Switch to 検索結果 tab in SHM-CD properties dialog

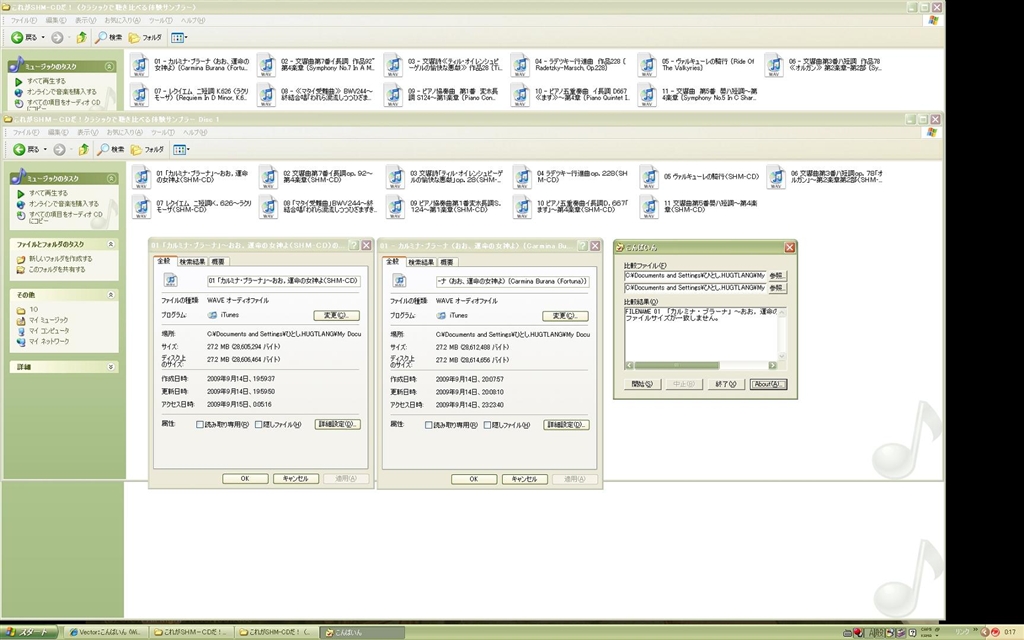click(192, 262)
